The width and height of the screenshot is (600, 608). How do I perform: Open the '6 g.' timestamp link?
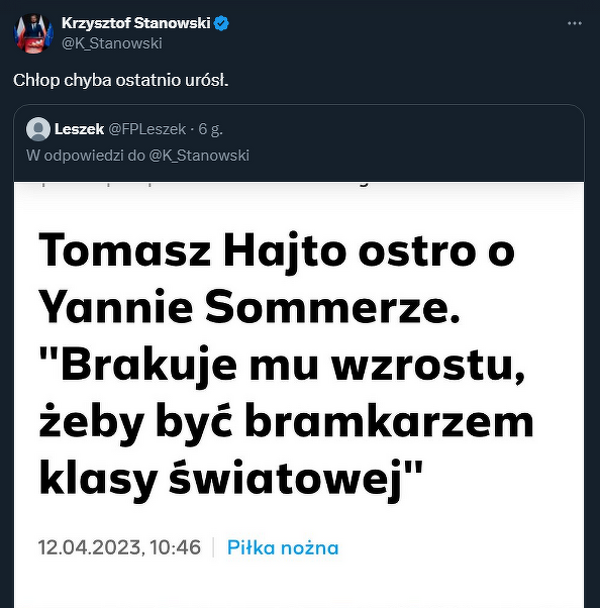[210, 129]
